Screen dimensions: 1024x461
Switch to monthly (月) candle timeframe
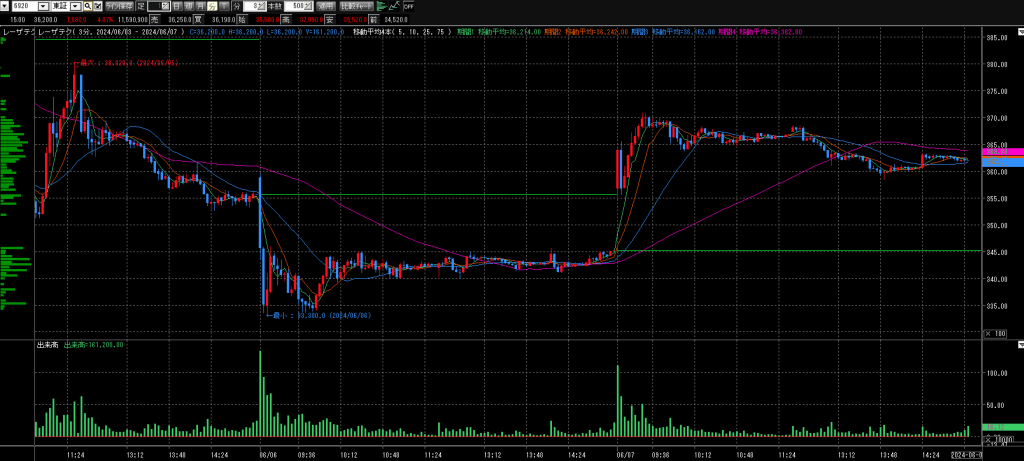200,6
